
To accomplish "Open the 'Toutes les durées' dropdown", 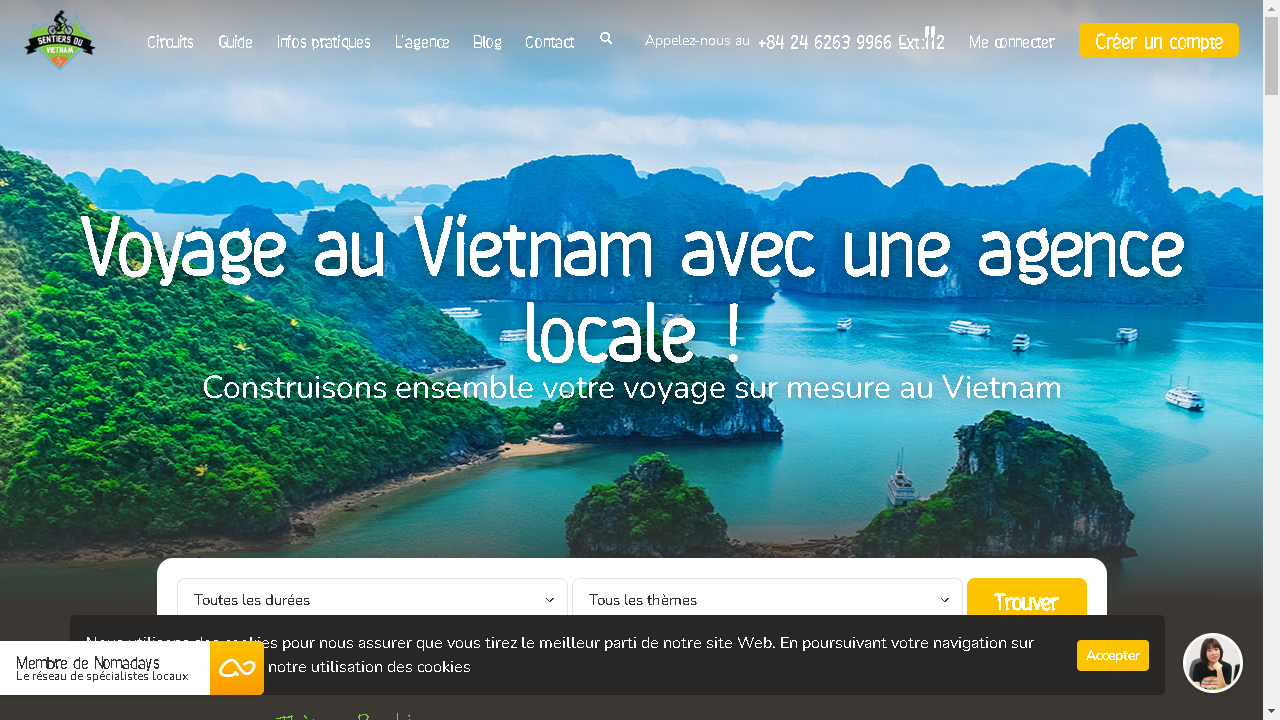I will click(x=372, y=600).
